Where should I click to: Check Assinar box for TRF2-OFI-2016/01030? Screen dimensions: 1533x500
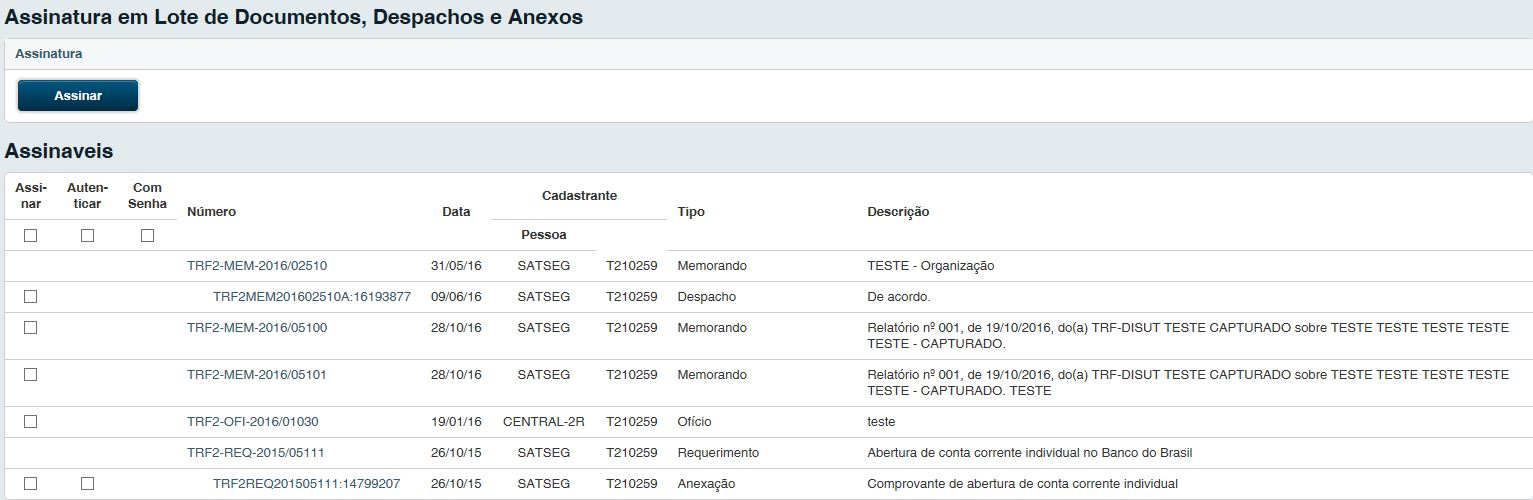point(30,422)
